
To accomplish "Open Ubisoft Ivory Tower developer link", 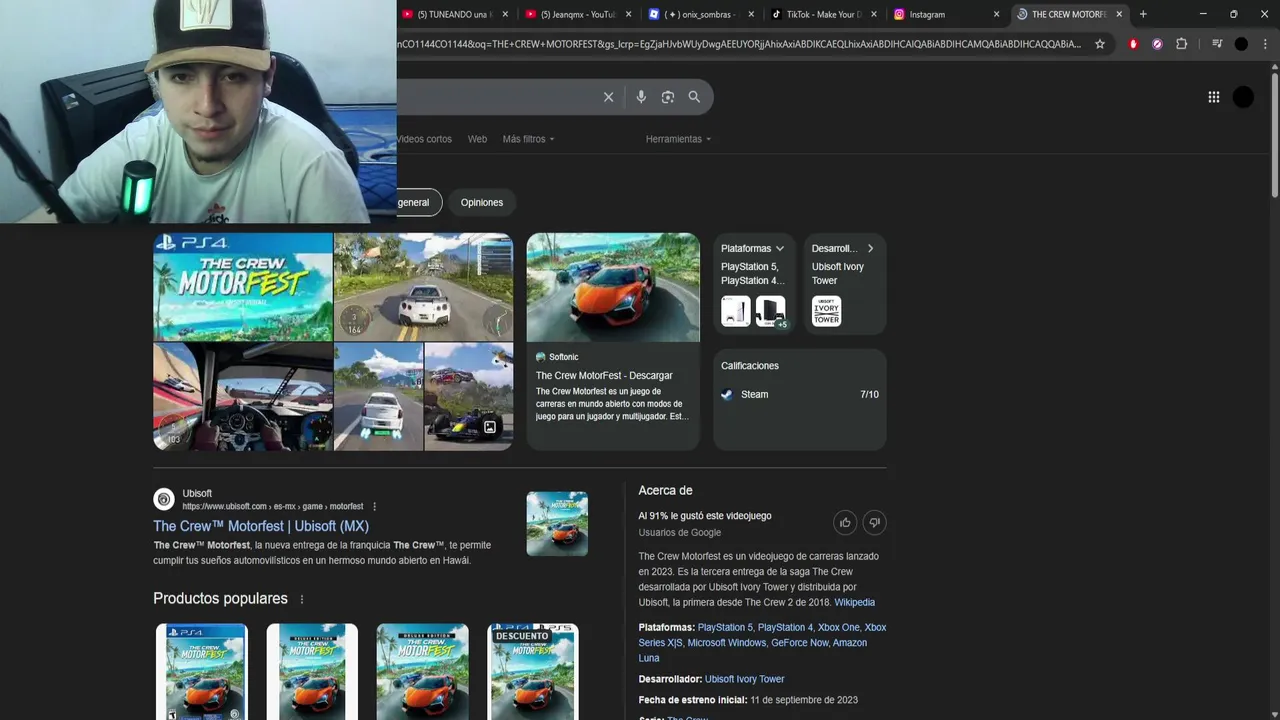I will (x=744, y=679).
